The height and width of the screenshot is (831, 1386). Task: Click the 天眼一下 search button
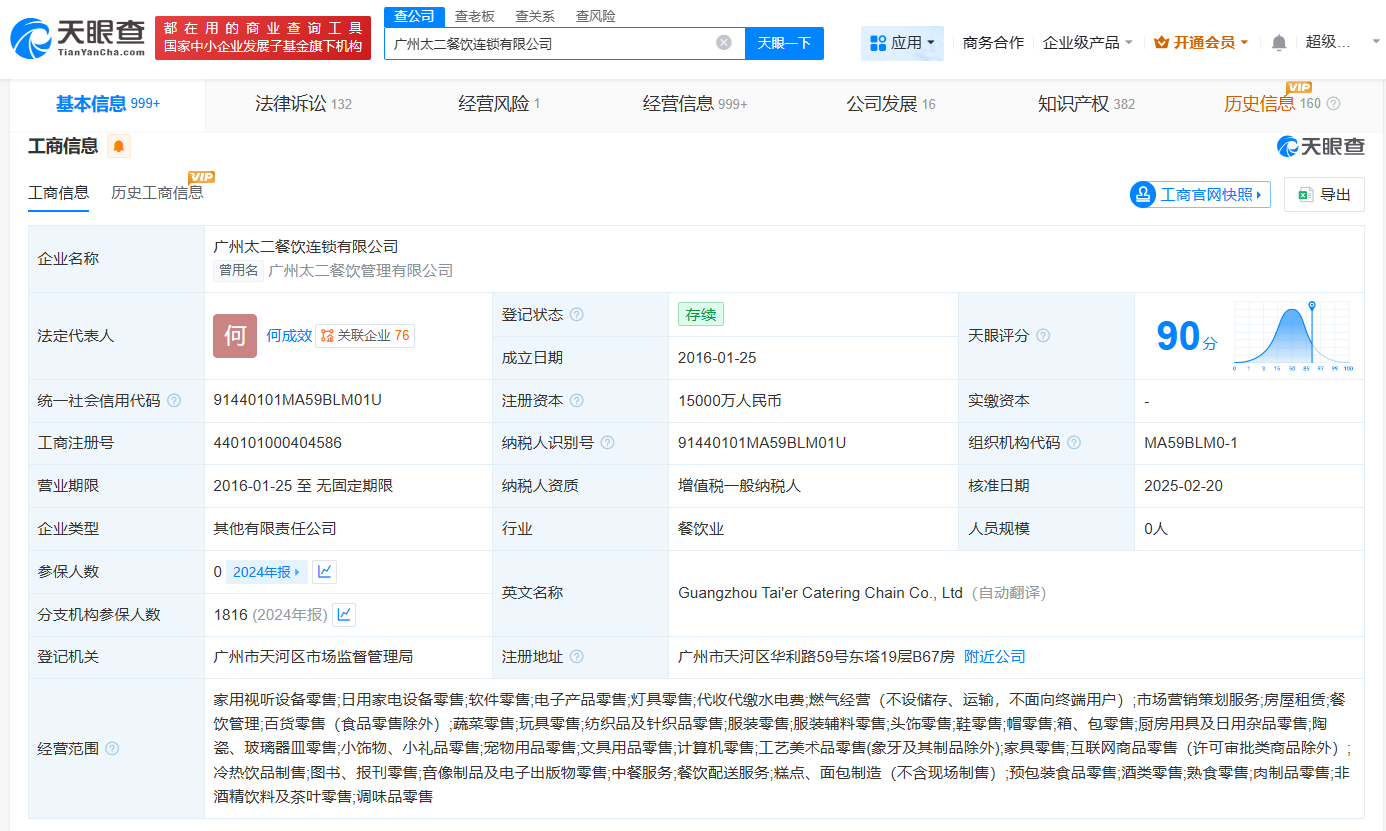pos(784,42)
